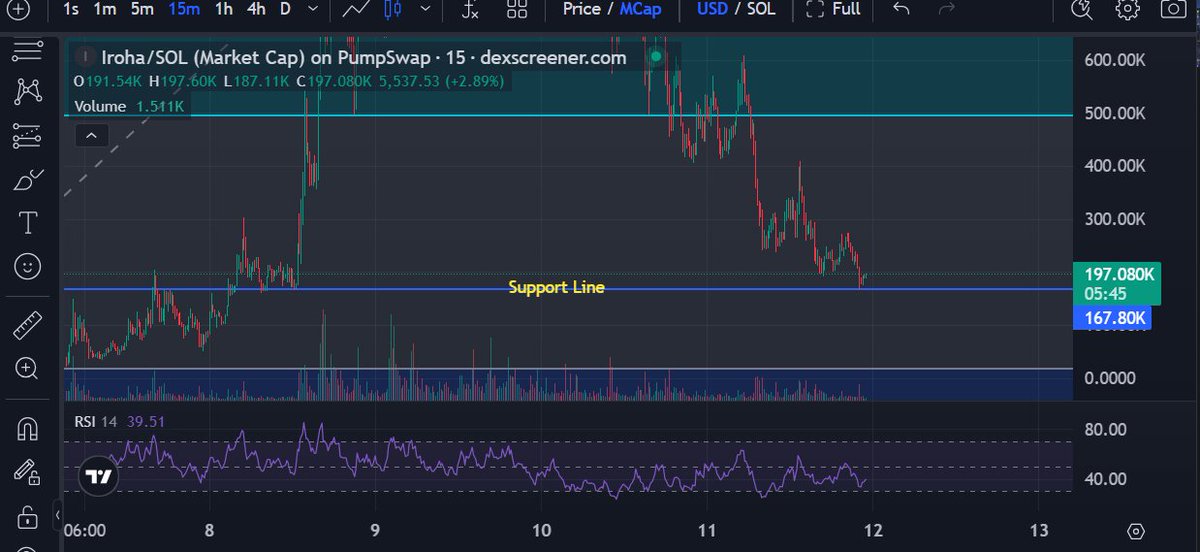The image size is (1200, 552).
Task: Take a chart snapshot with camera
Action: [1174, 9]
